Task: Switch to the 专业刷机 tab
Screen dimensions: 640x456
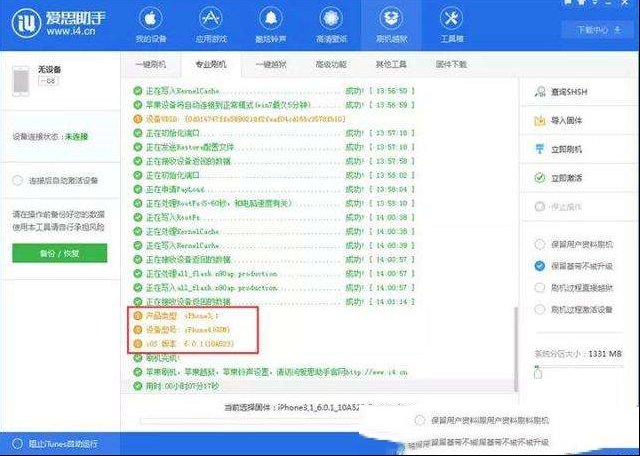Action: click(x=211, y=65)
